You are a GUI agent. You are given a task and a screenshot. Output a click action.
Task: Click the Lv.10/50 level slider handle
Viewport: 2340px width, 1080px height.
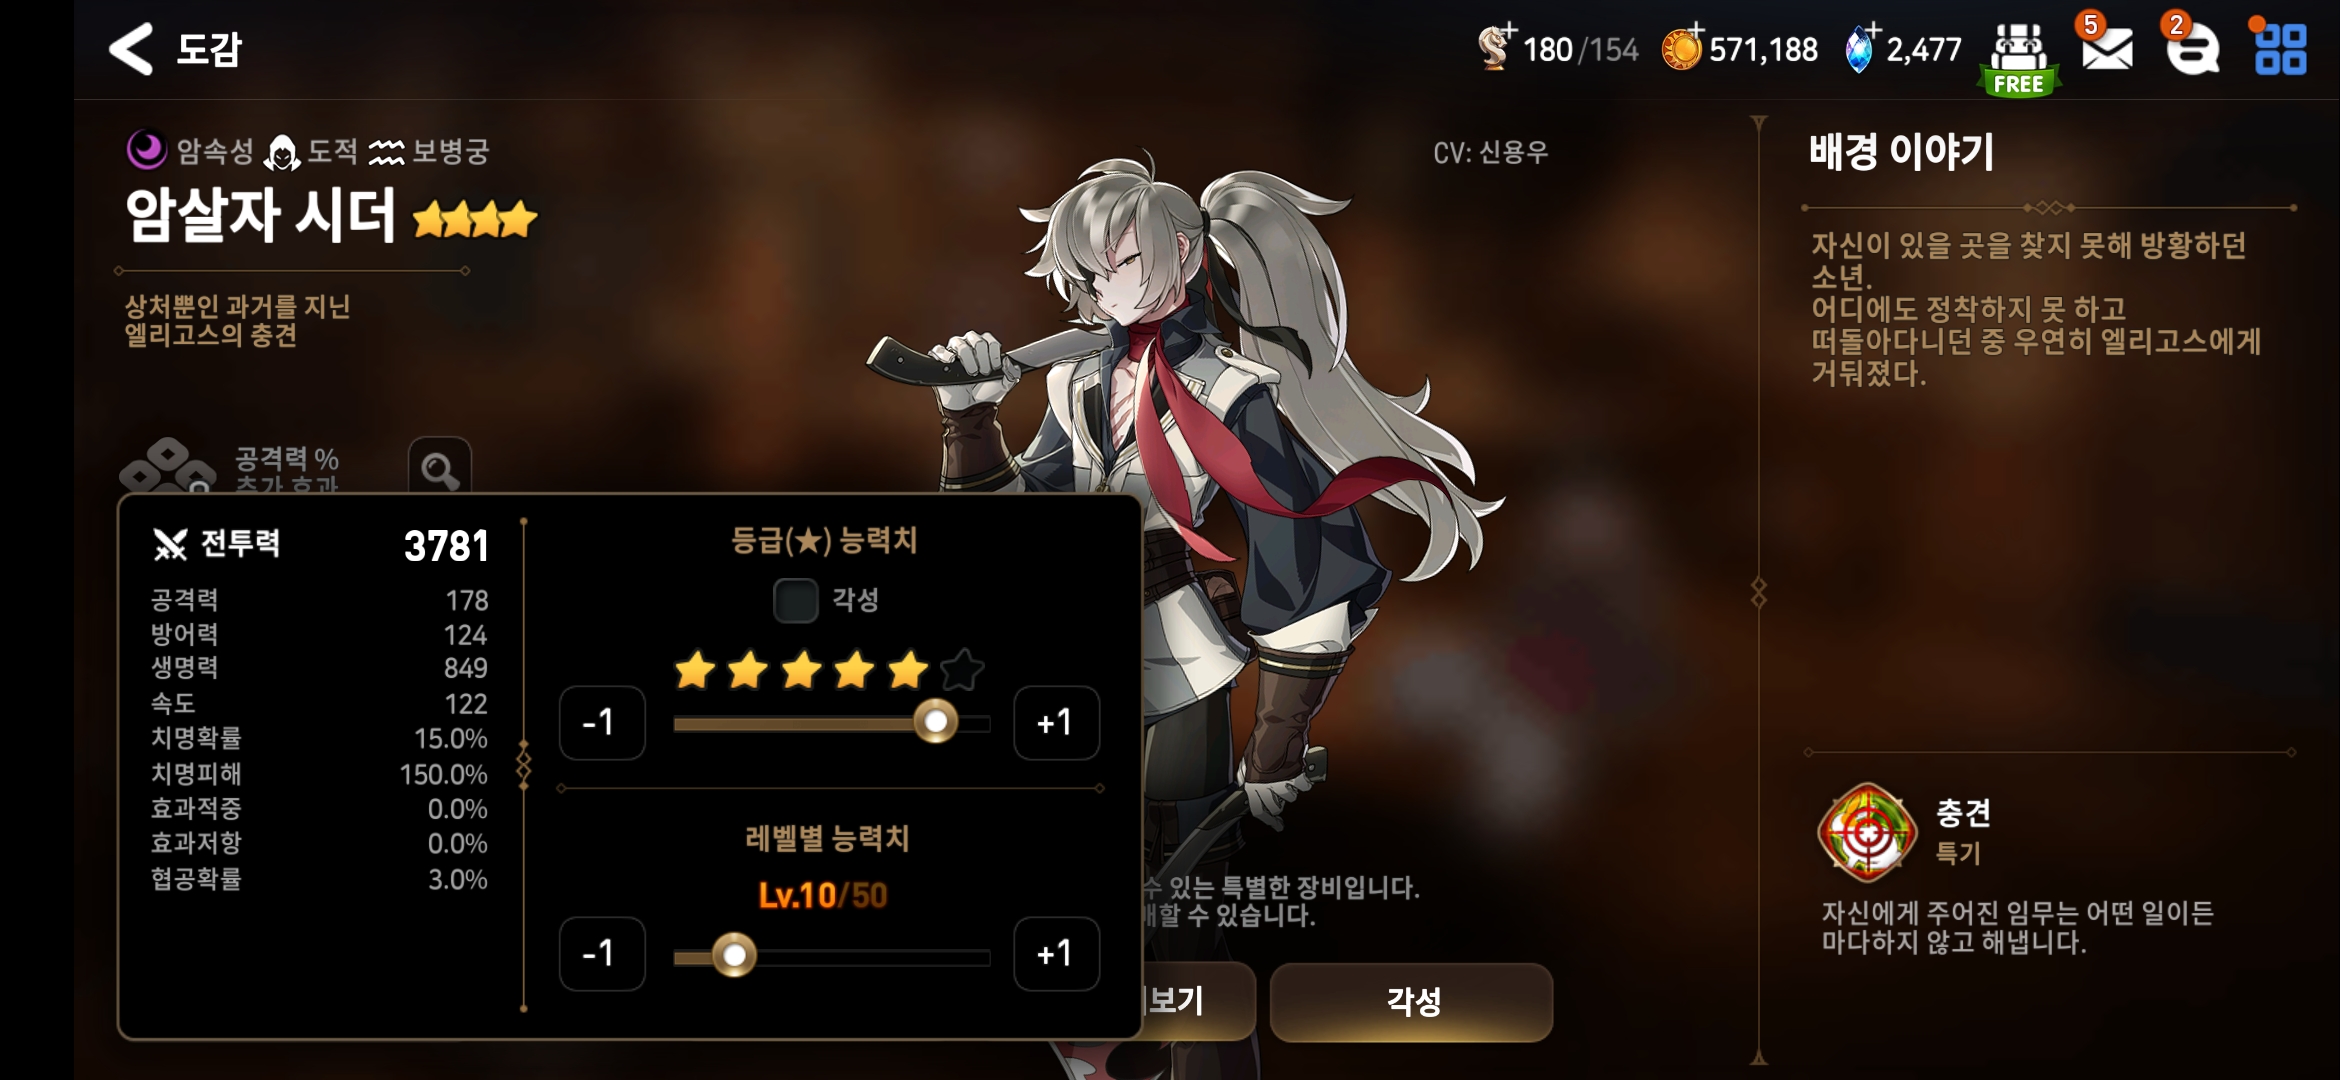pos(734,955)
